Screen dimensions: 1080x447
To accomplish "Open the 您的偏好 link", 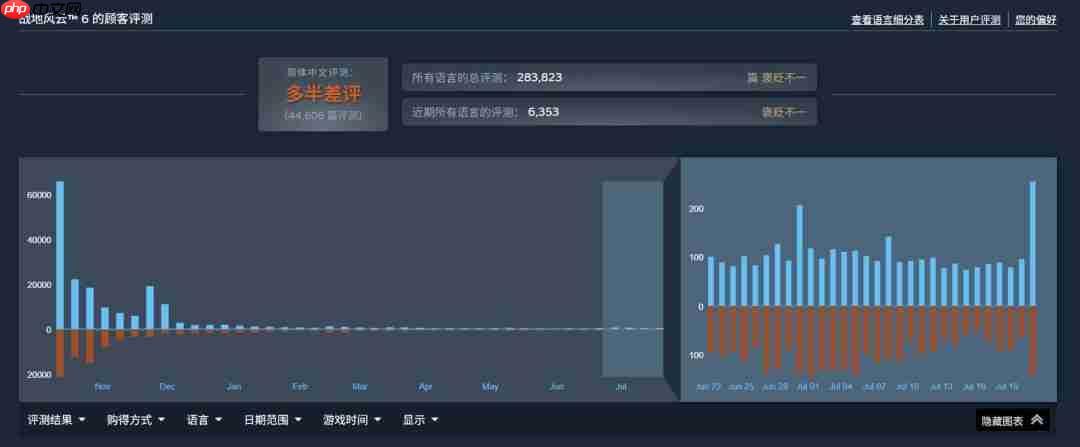I will (x=1035, y=21).
